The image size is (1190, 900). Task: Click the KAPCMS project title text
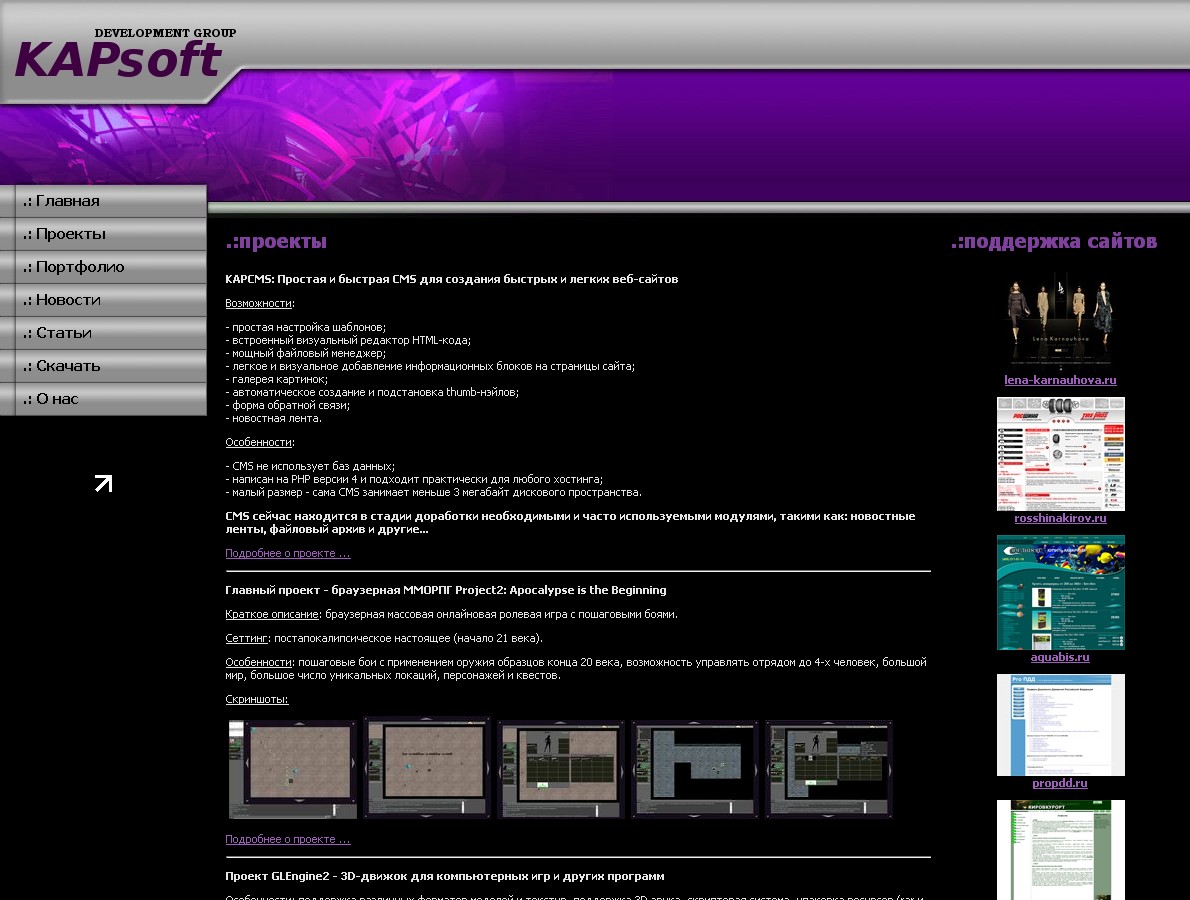point(452,279)
